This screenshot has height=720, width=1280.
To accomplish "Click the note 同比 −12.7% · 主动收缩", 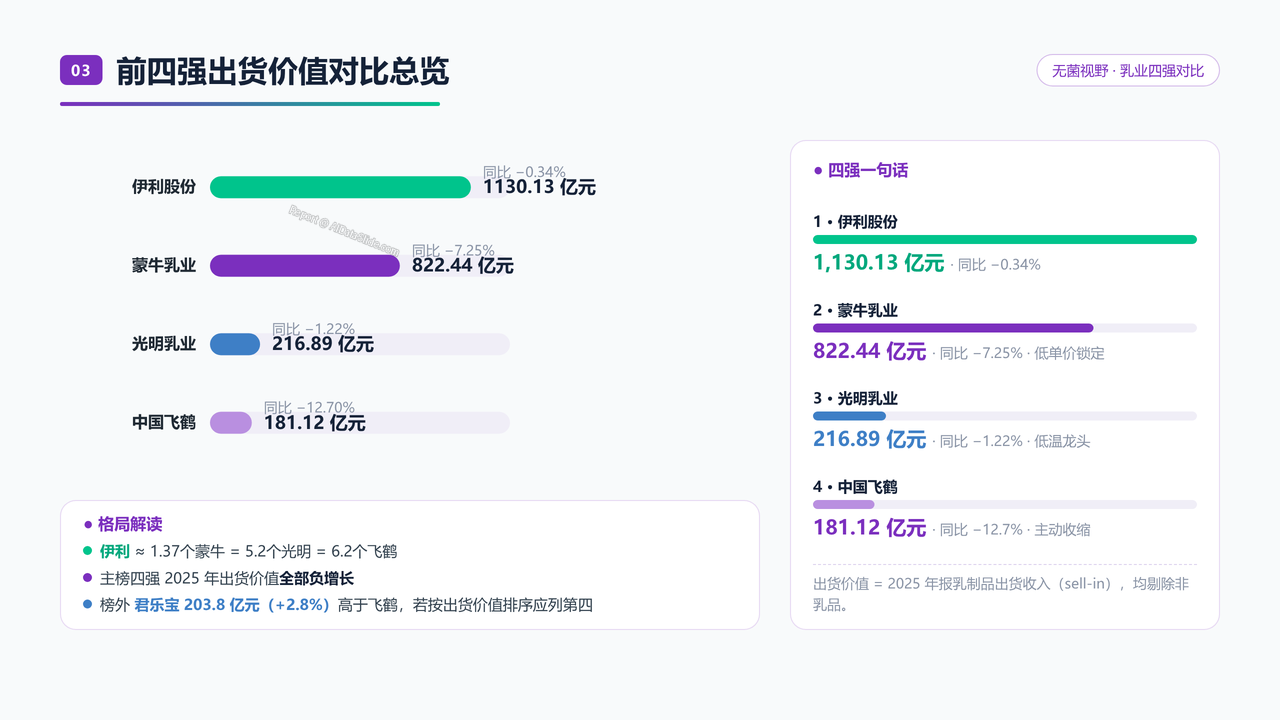I will tap(1015, 530).
